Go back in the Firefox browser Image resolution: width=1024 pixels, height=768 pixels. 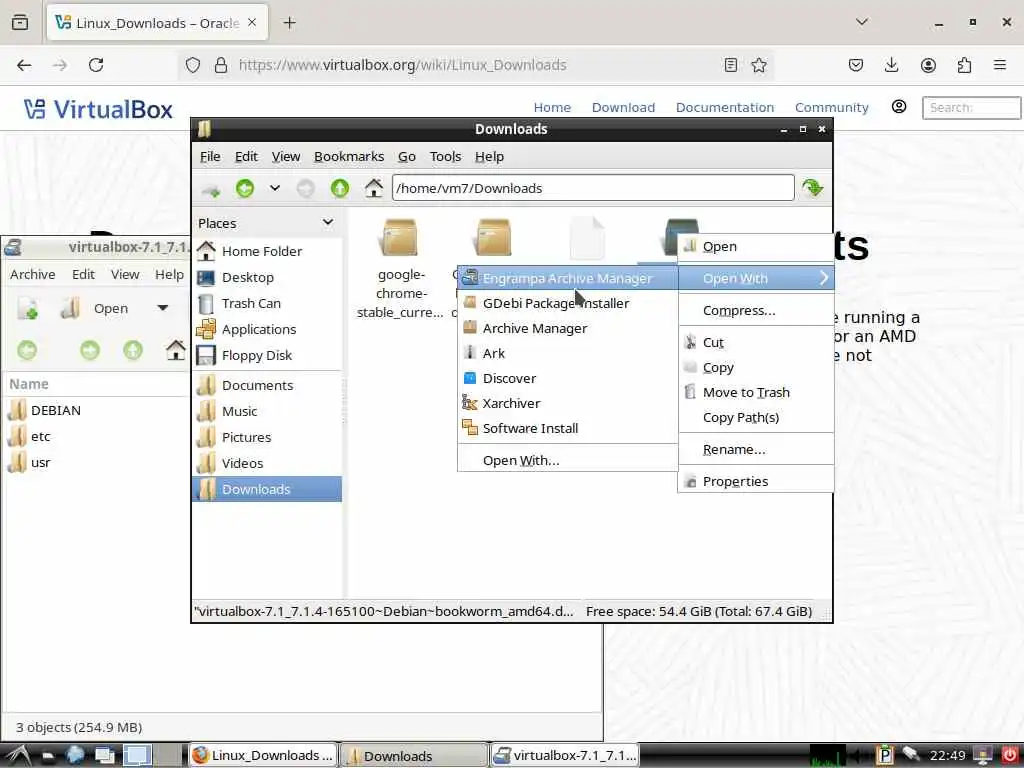pos(24,65)
